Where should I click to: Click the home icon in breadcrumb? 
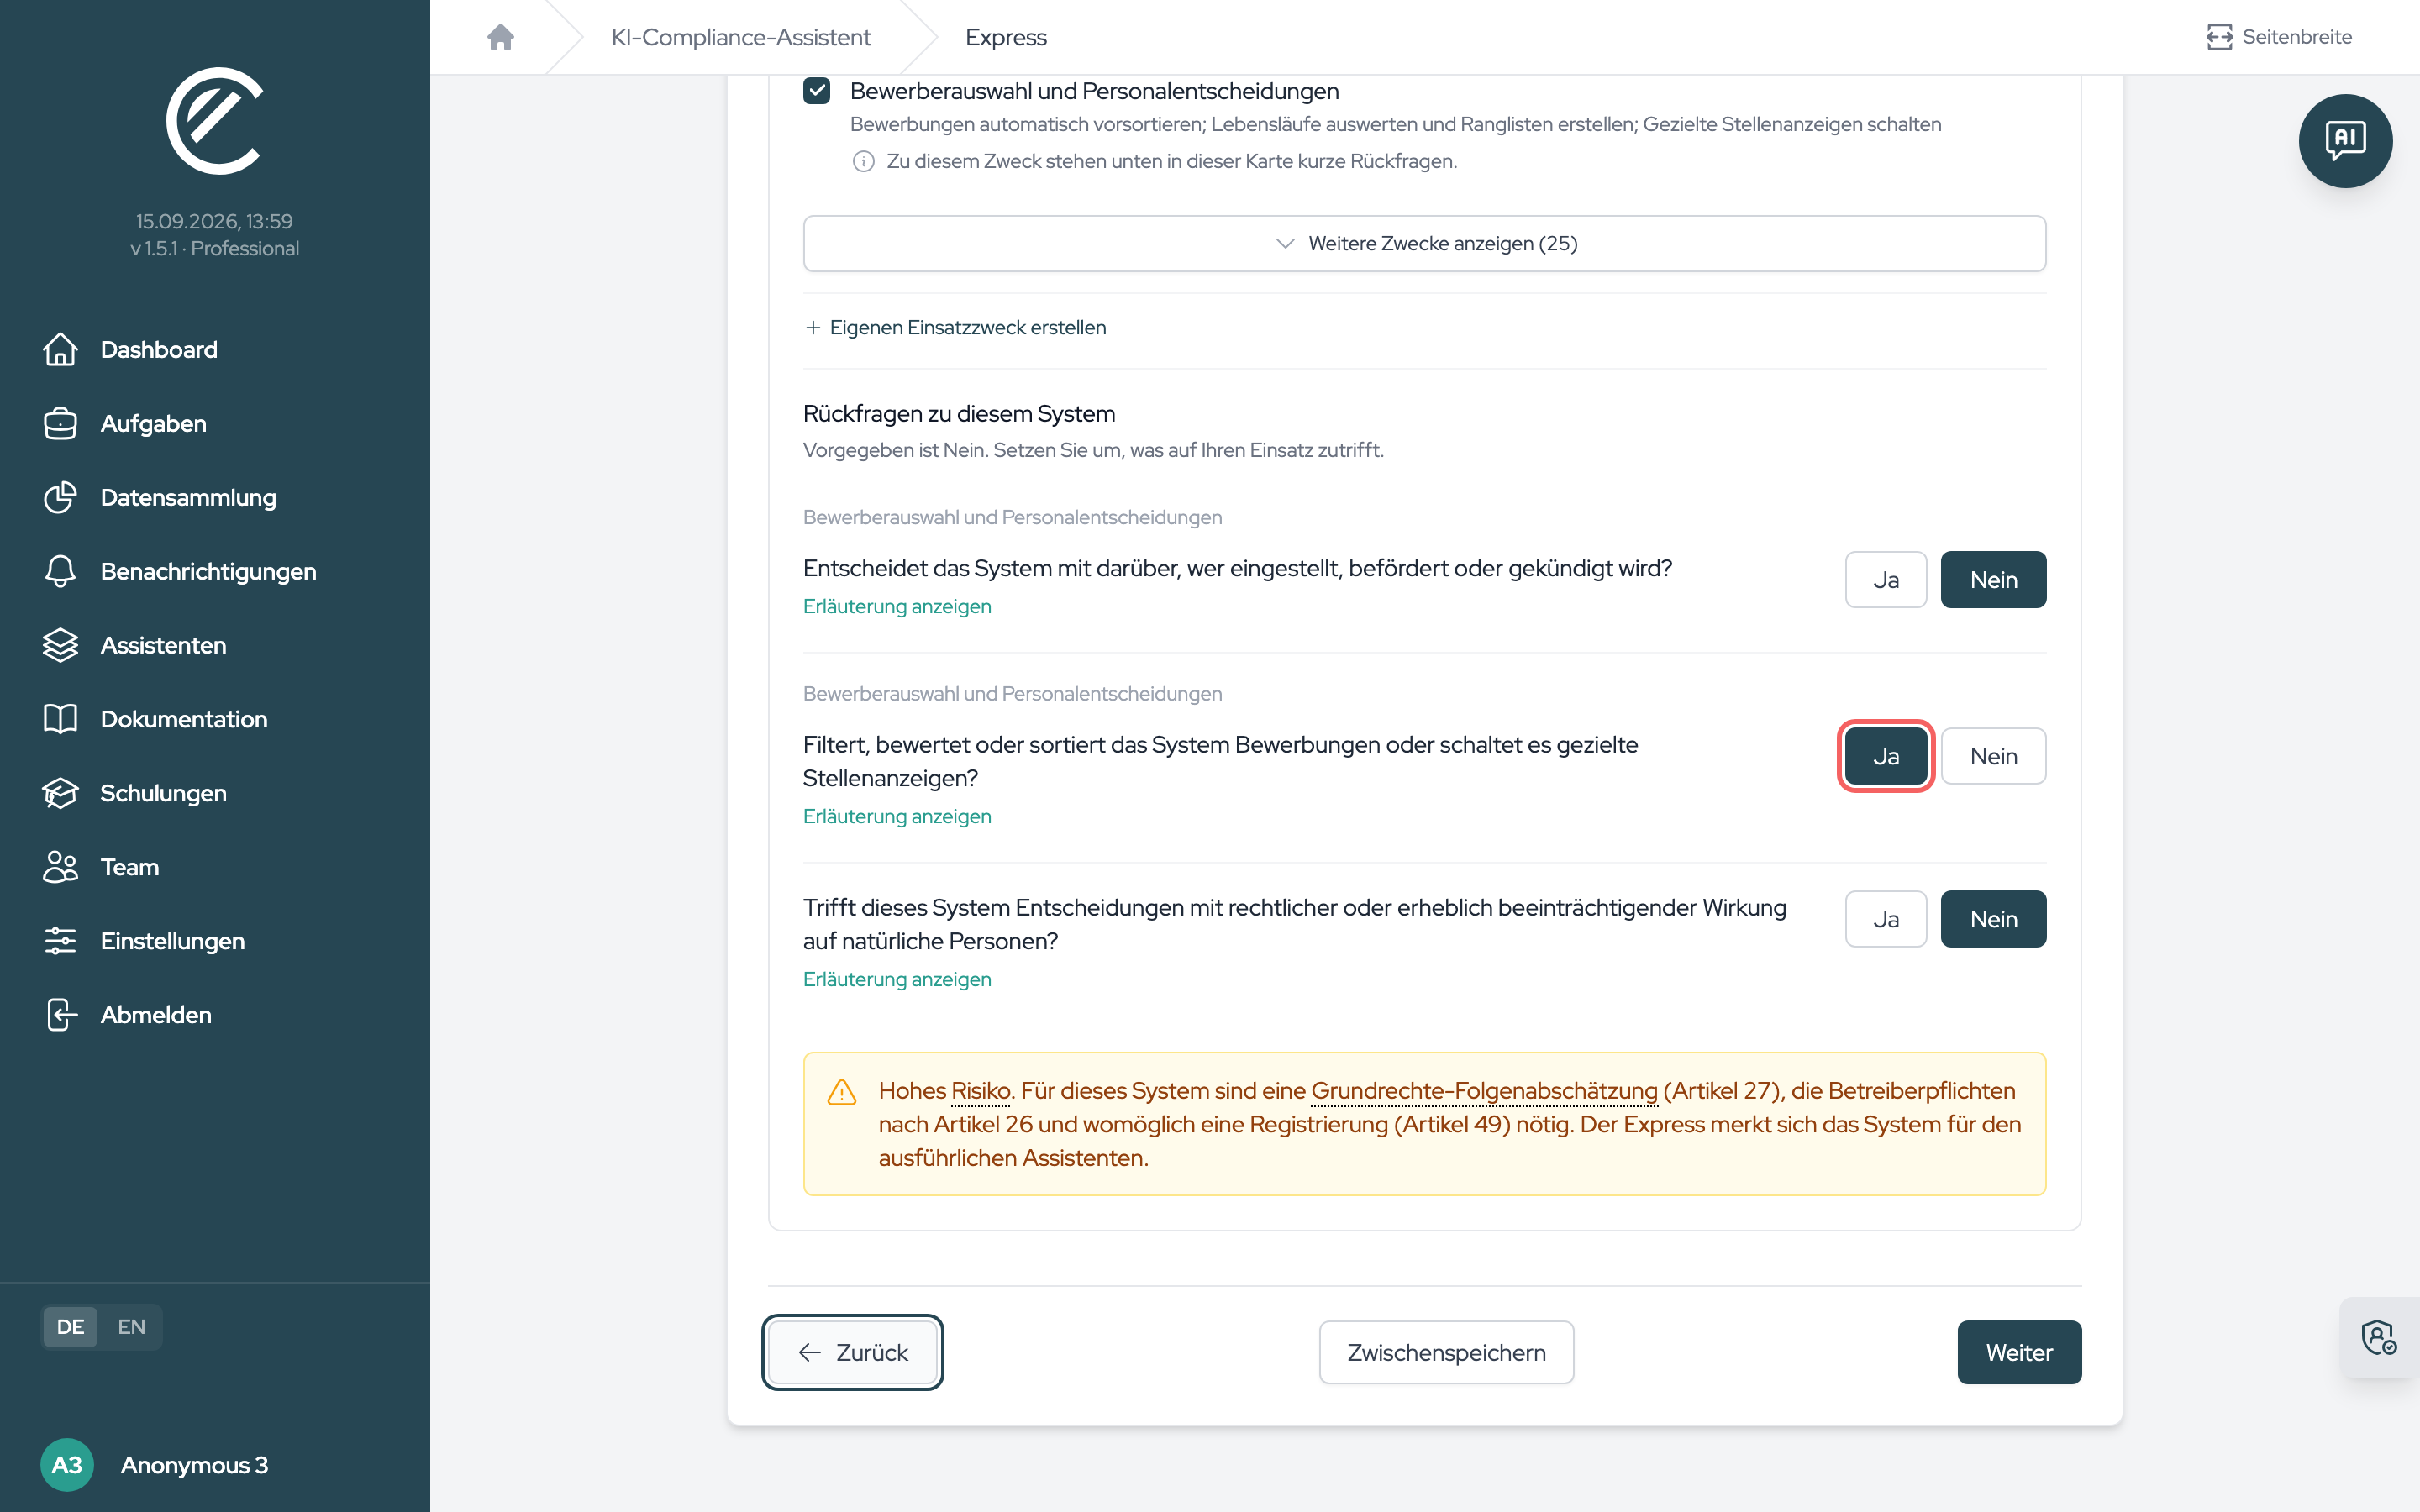coord(500,37)
